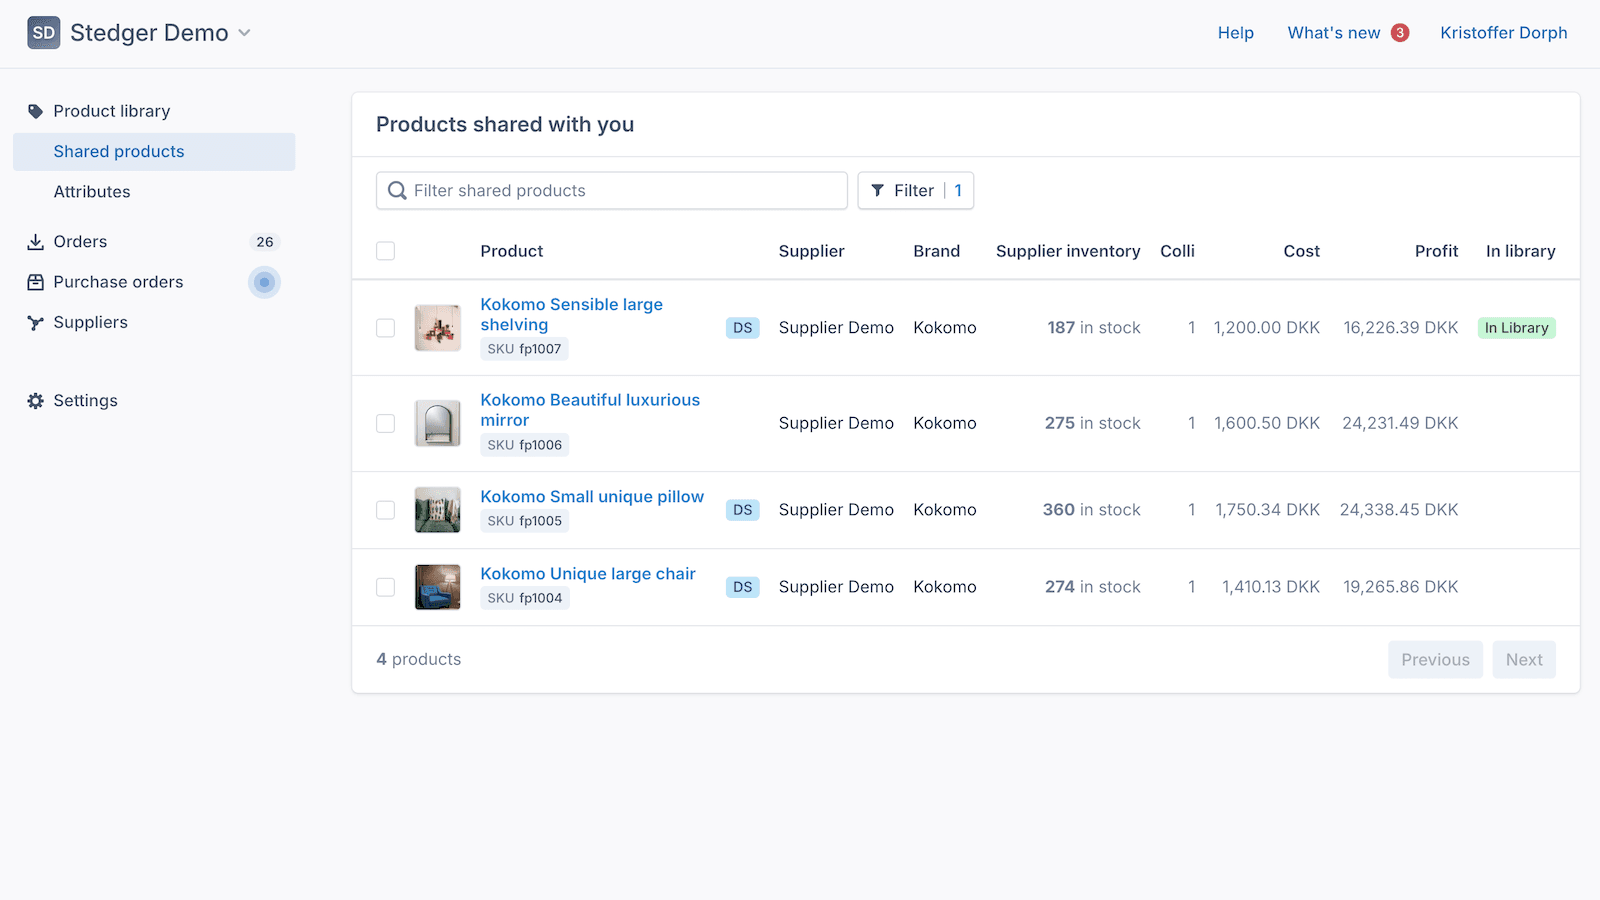This screenshot has height=900, width=1600.
Task: Click the Settings gear icon
Action: click(36, 401)
